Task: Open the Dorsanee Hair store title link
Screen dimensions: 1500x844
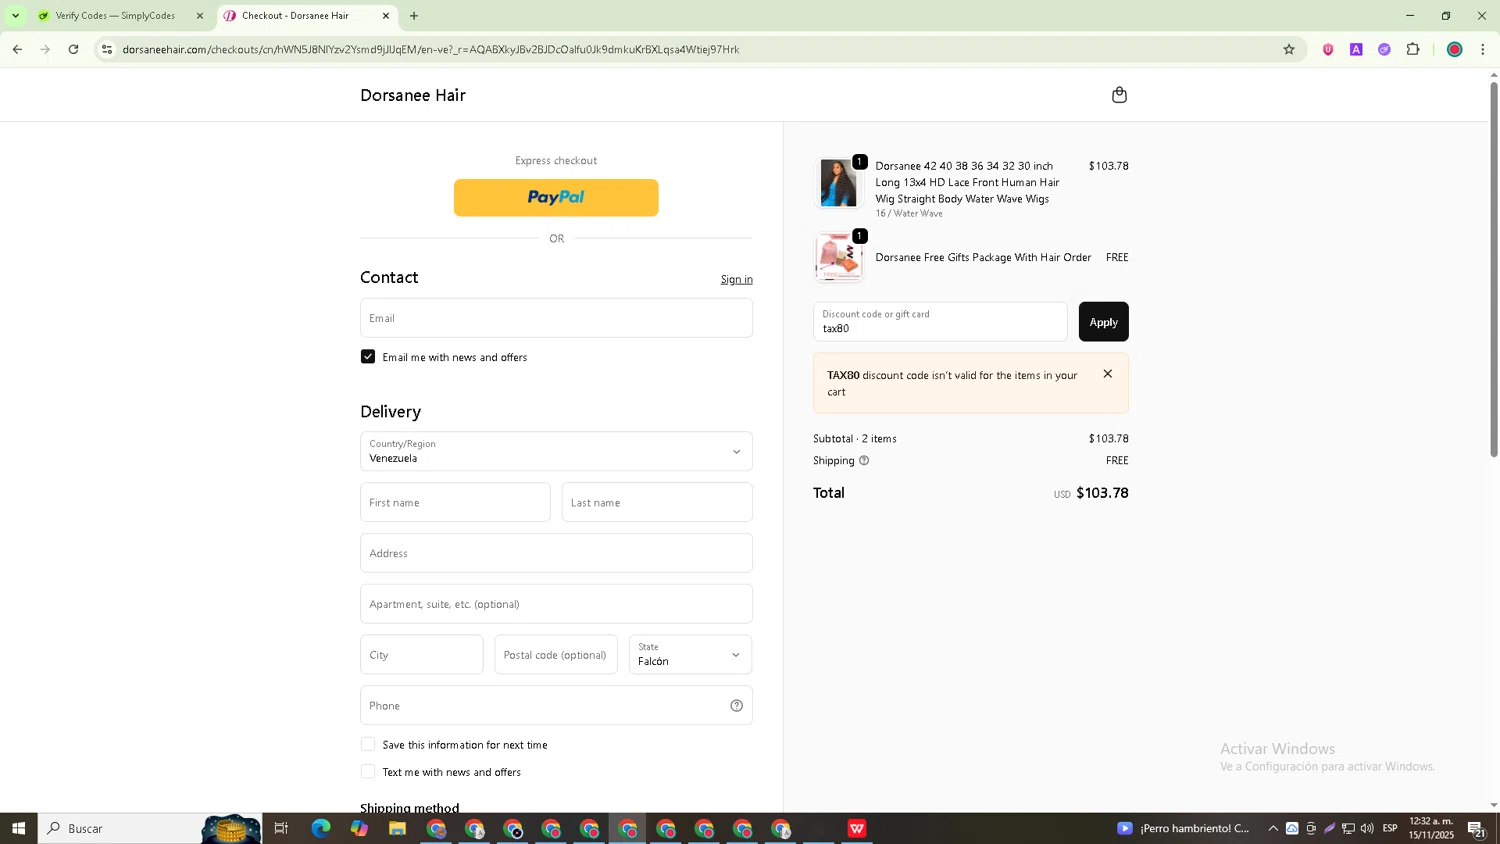Action: coord(413,95)
